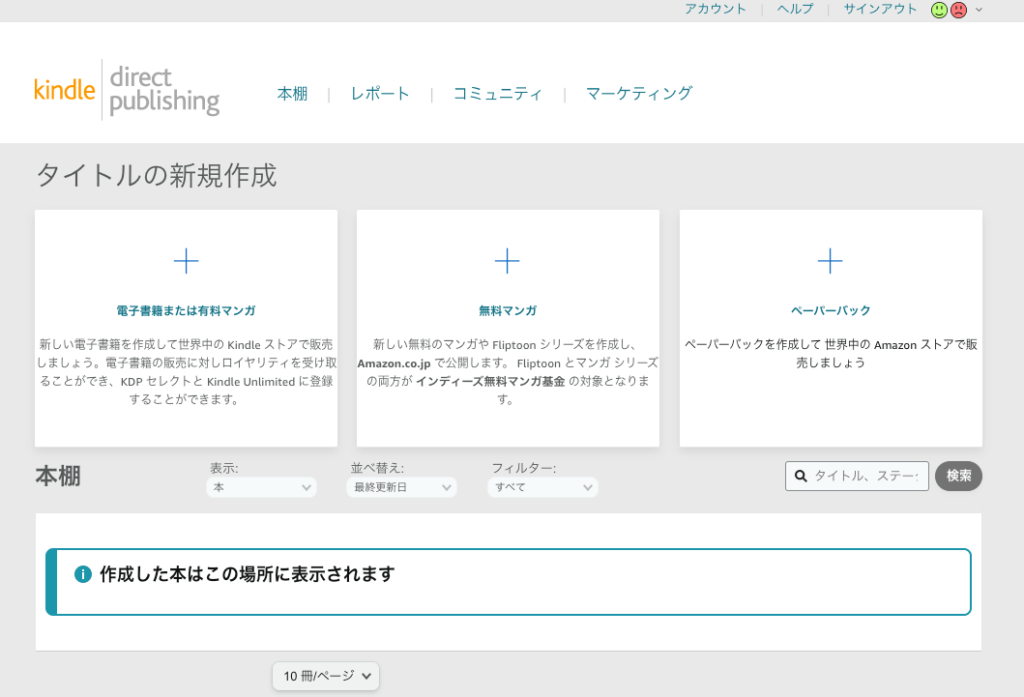Open the マーケティング menu item
Image resolution: width=1024 pixels, height=697 pixels.
[x=639, y=93]
